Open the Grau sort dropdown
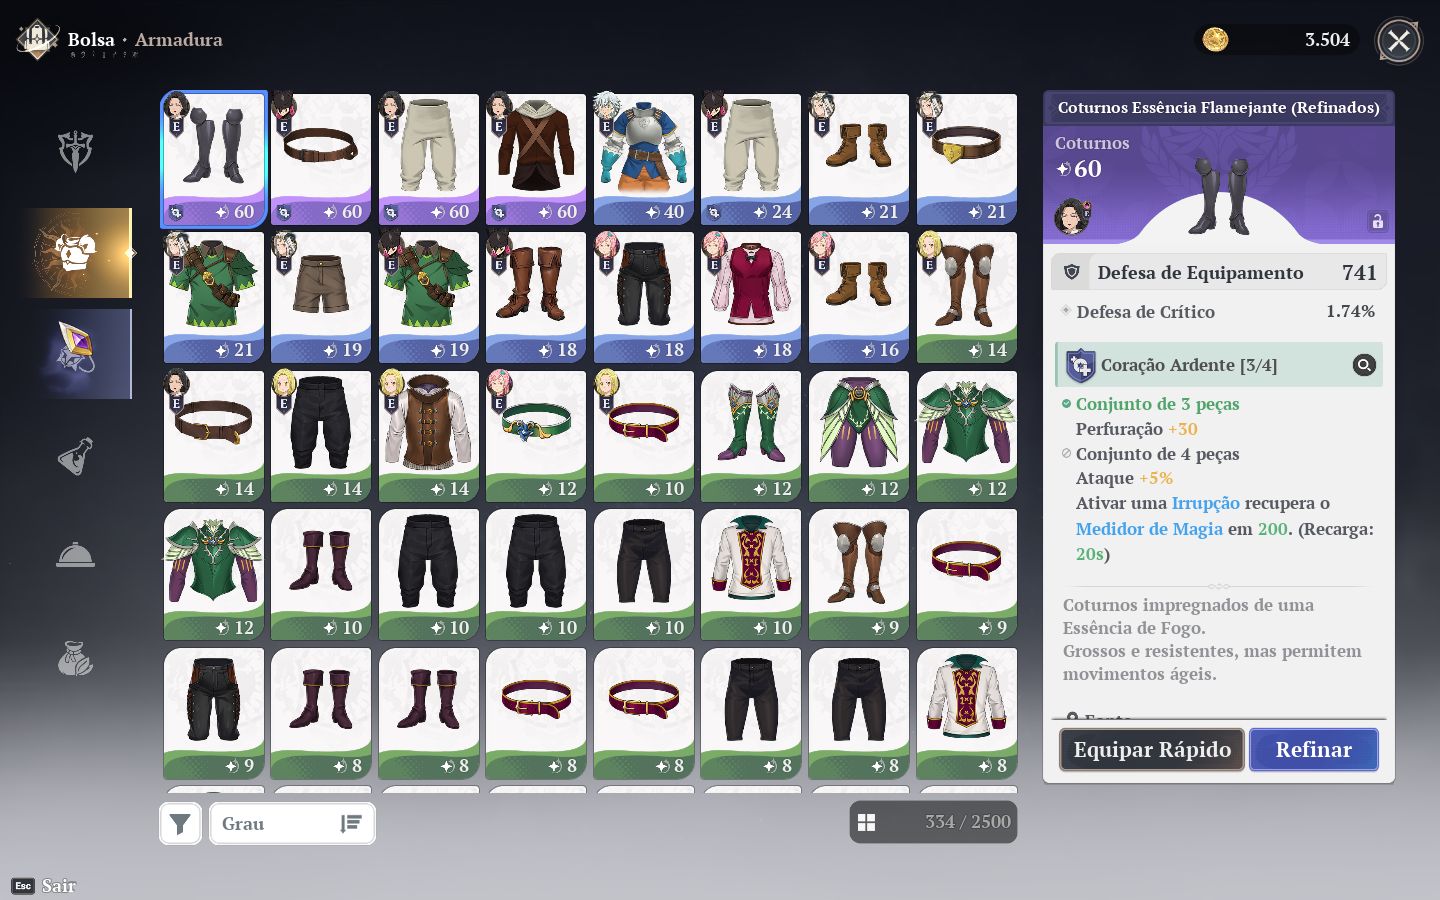 [x=292, y=823]
